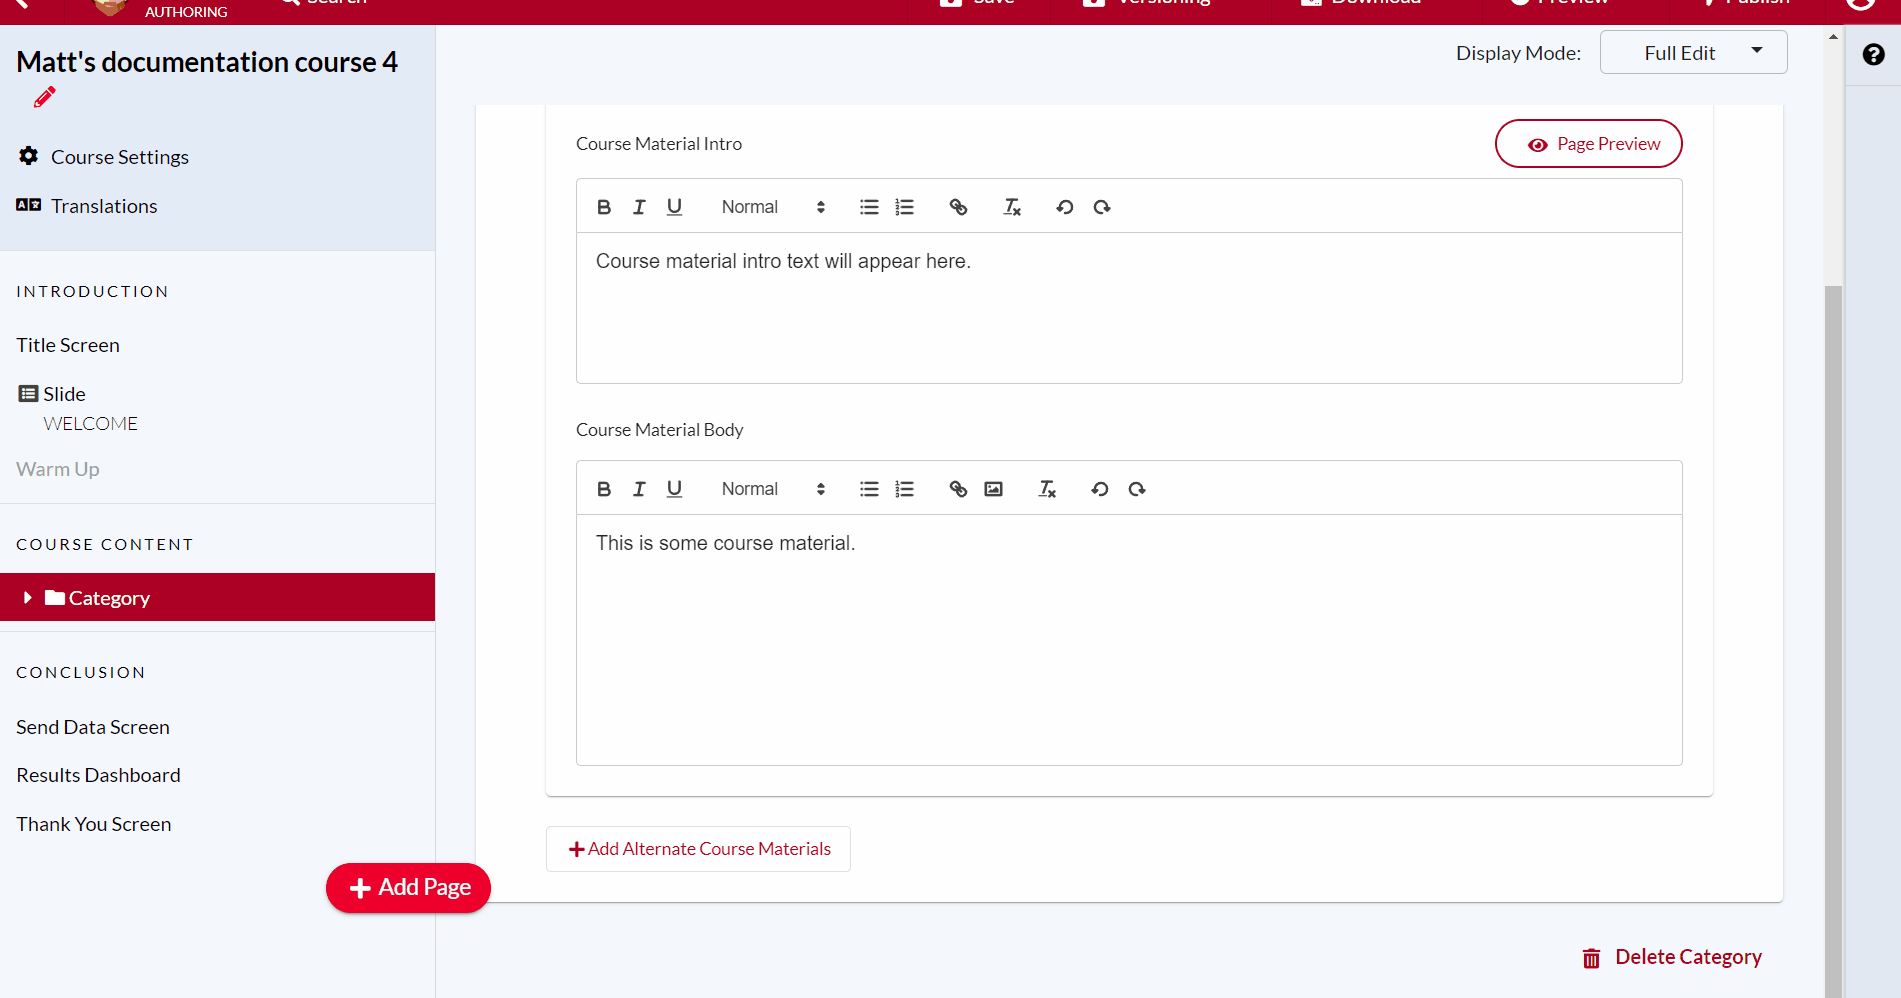Toggle bold formatting in Course Material Intro editor

pyautogui.click(x=604, y=206)
